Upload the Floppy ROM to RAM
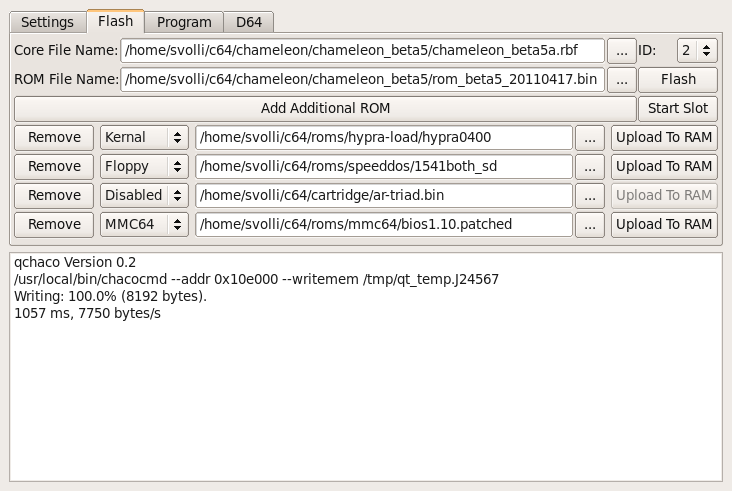The image size is (732, 491). (x=664, y=166)
